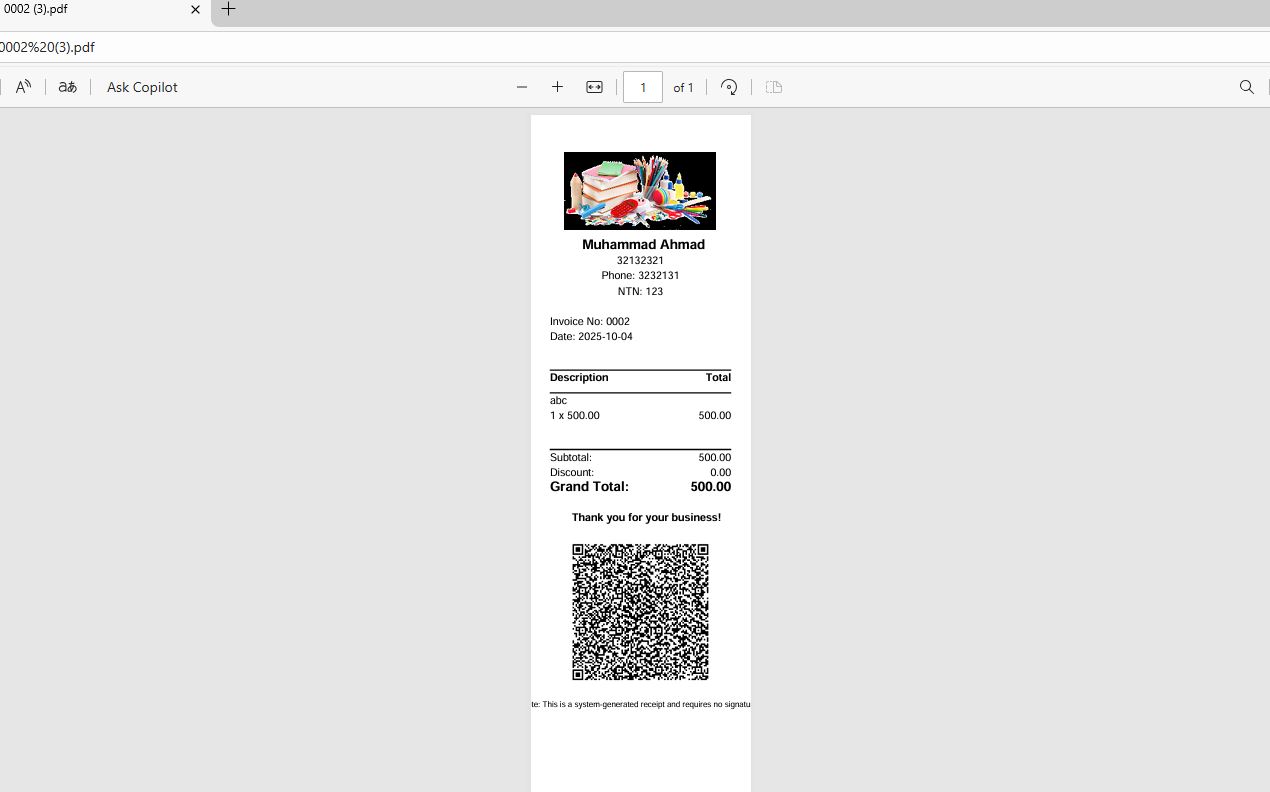
Task: Toggle the Fit to width icon
Action: (594, 87)
